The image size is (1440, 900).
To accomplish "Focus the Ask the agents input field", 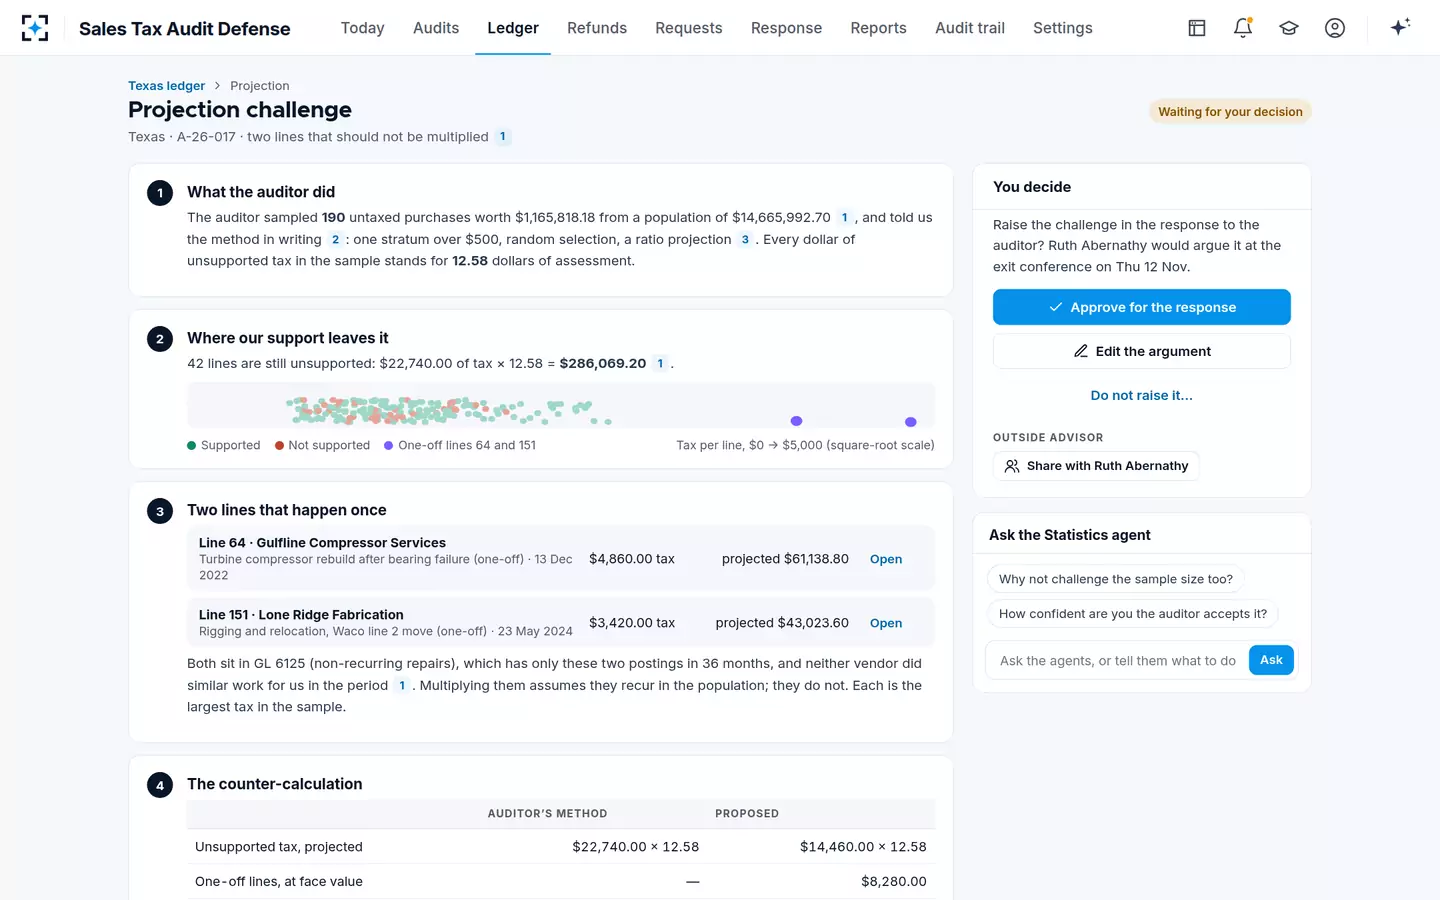I will pos(1118,661).
